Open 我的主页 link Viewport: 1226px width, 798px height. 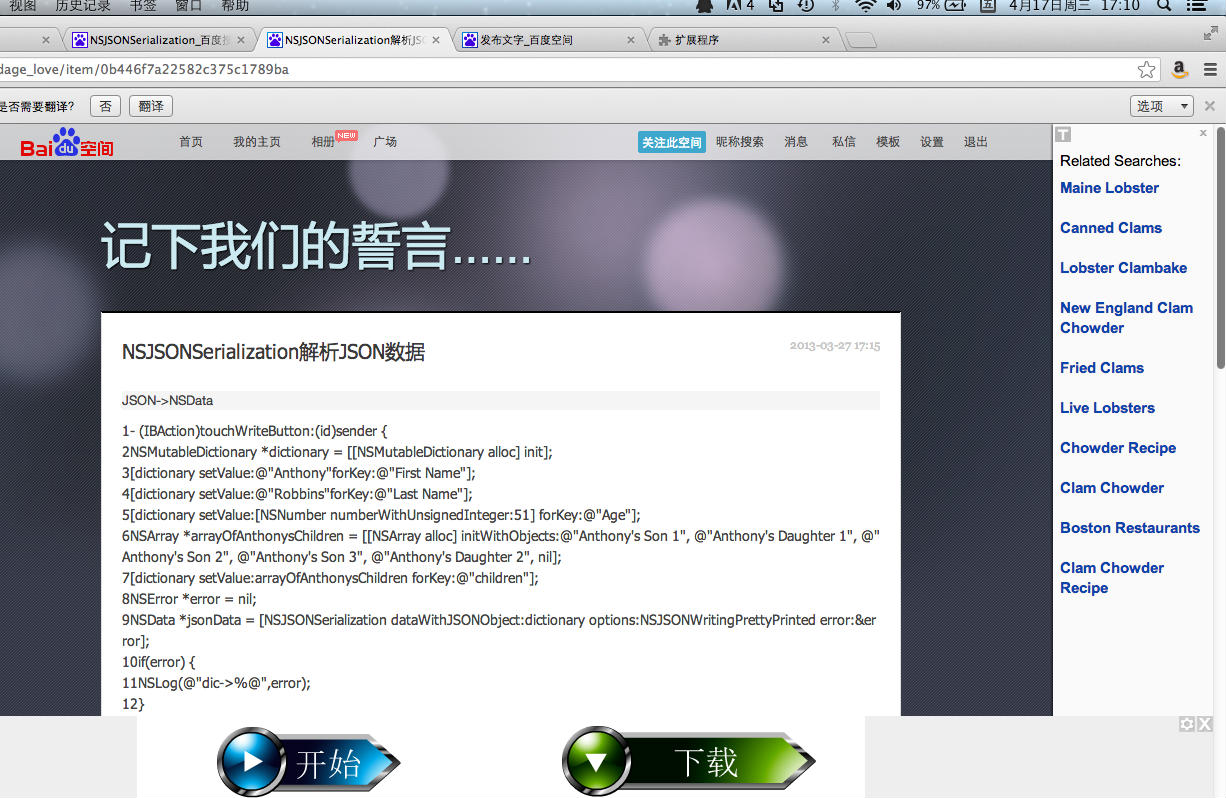(257, 142)
